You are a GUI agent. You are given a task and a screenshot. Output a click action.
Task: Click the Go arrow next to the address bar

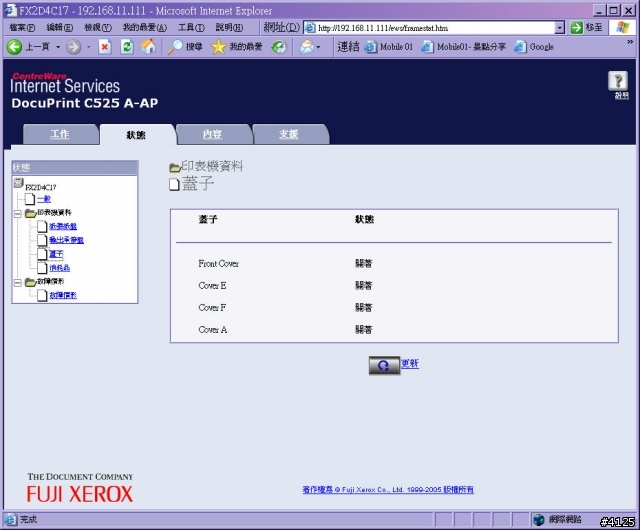click(576, 27)
